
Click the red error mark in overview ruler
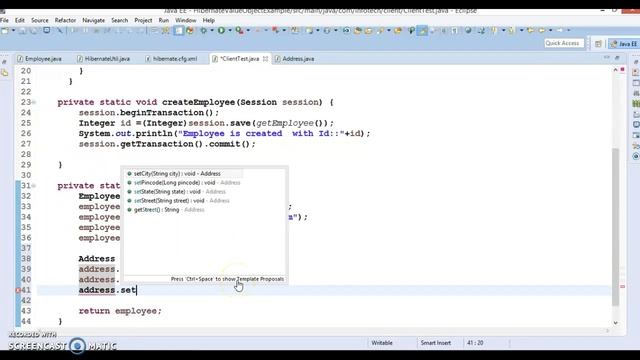[x=622, y=287]
